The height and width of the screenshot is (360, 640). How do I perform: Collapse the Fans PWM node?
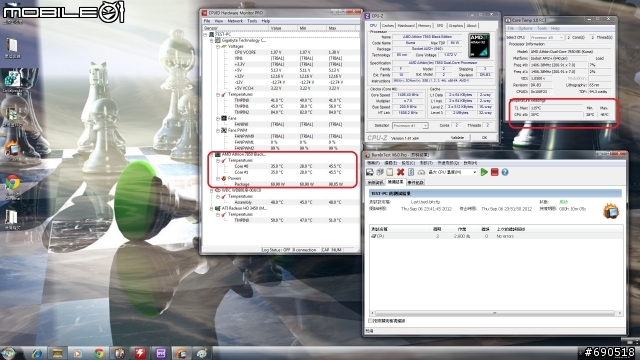(x=218, y=131)
